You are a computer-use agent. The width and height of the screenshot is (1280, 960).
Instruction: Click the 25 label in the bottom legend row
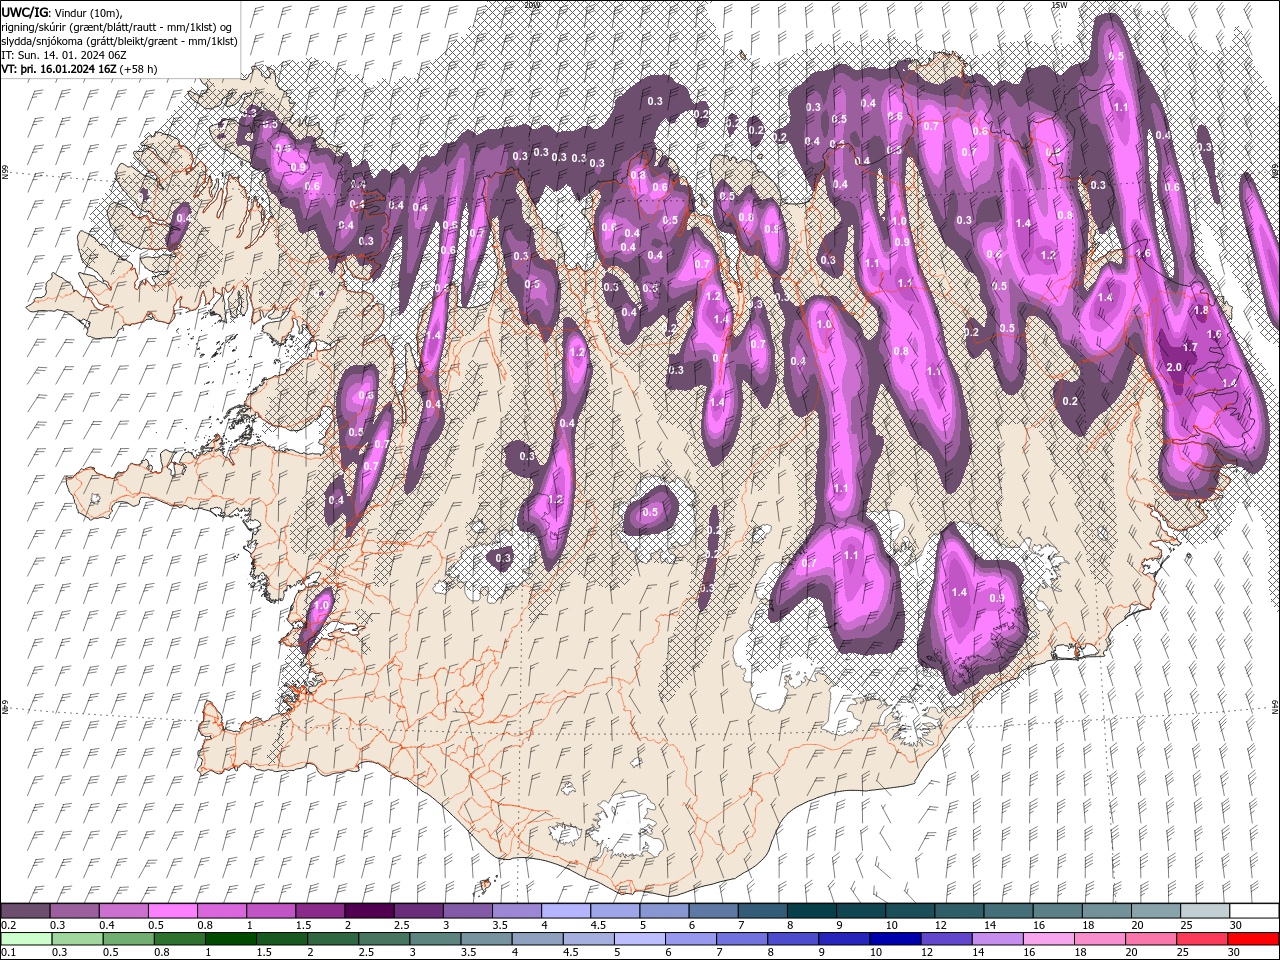1182,953
